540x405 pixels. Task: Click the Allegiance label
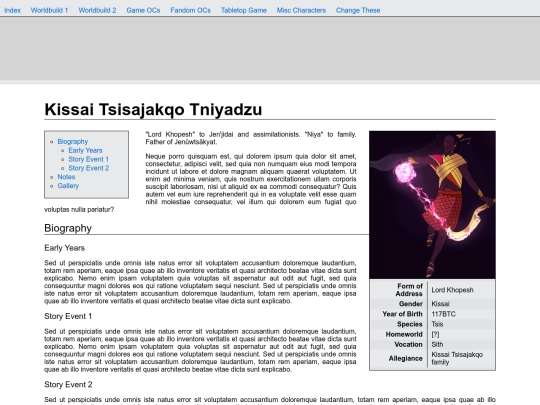pyautogui.click(x=406, y=359)
